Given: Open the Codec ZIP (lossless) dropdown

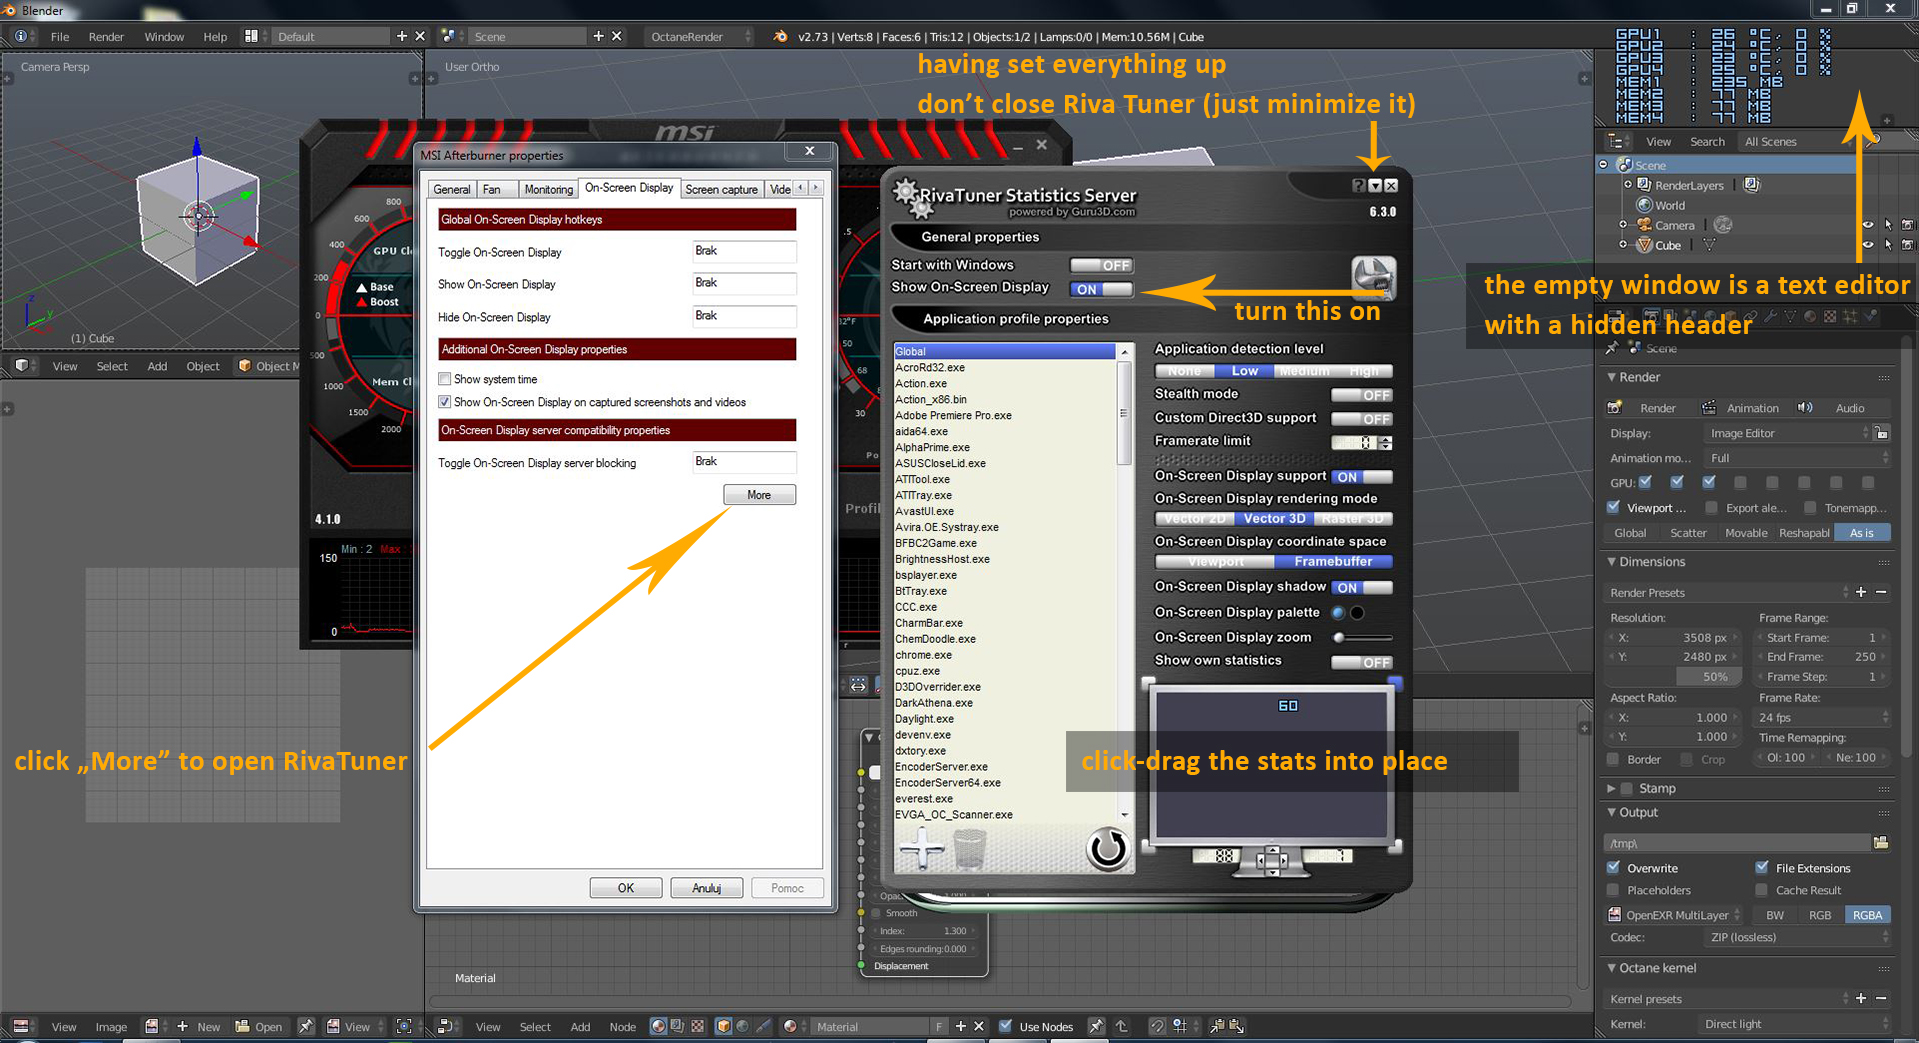Looking at the screenshot, I should [1797, 937].
